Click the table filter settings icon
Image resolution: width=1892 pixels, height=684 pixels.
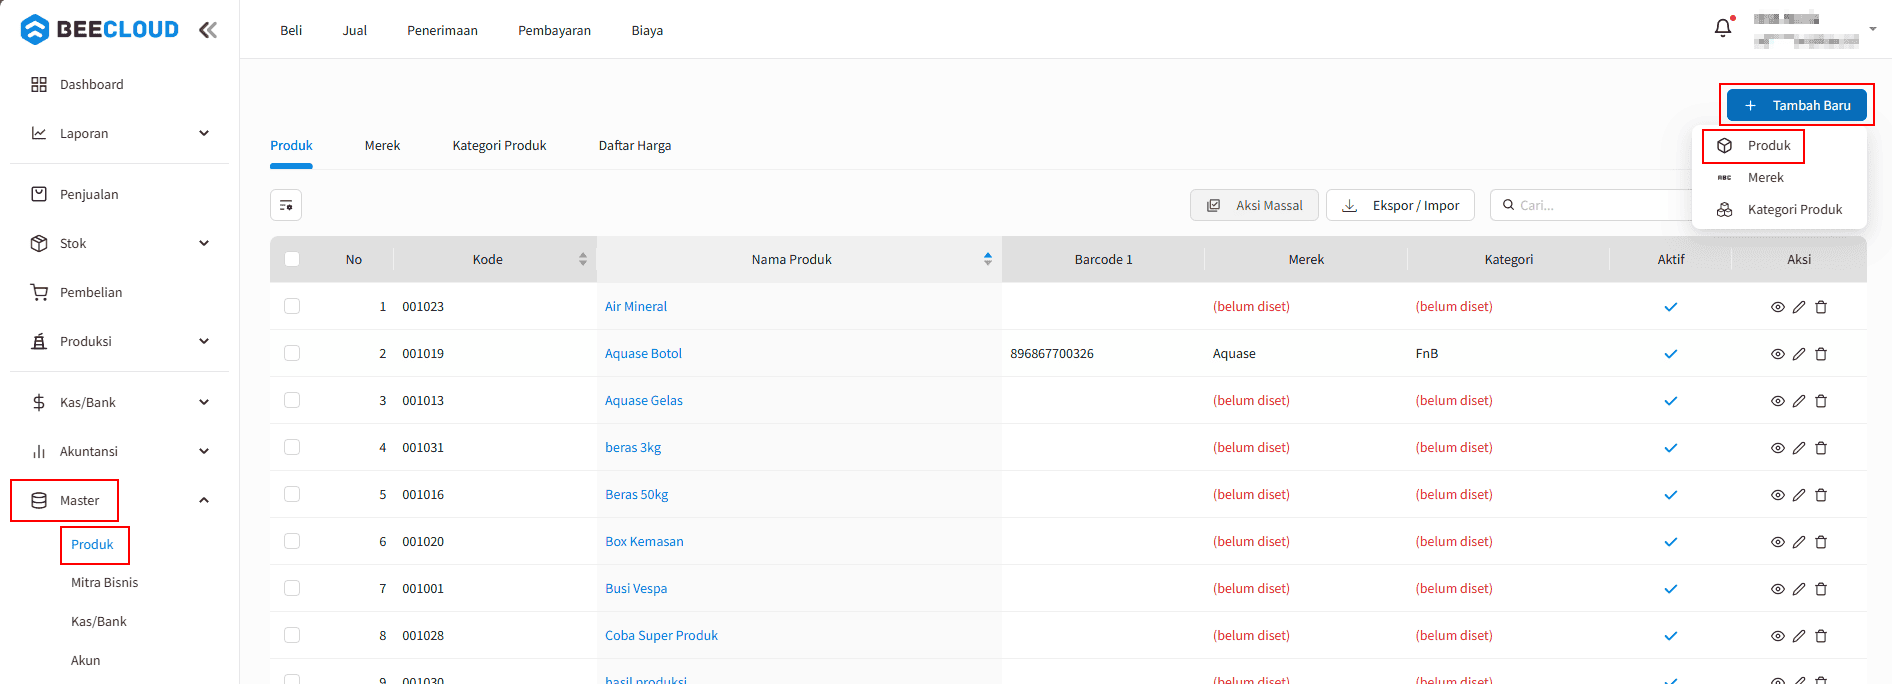click(x=286, y=205)
